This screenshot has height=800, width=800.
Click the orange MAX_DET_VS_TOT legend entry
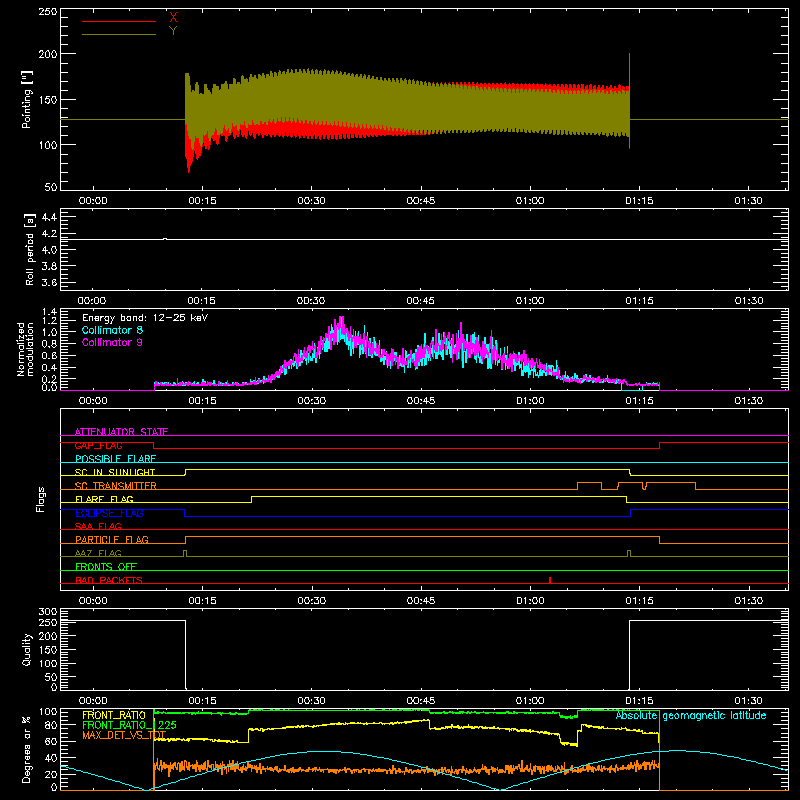pyautogui.click(x=124, y=735)
